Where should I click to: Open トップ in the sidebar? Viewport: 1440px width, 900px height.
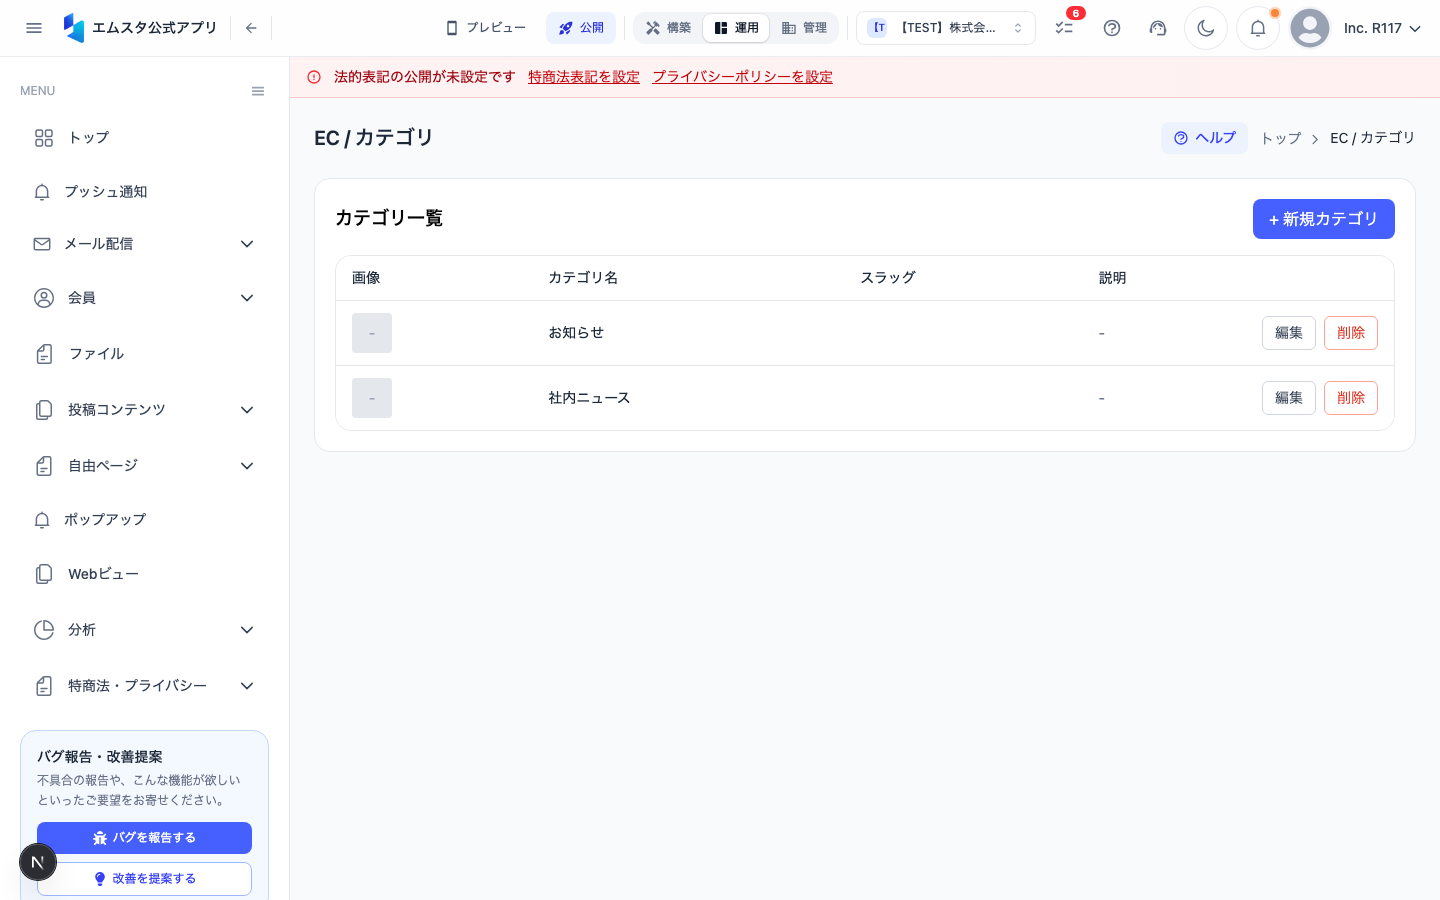tap(144, 138)
